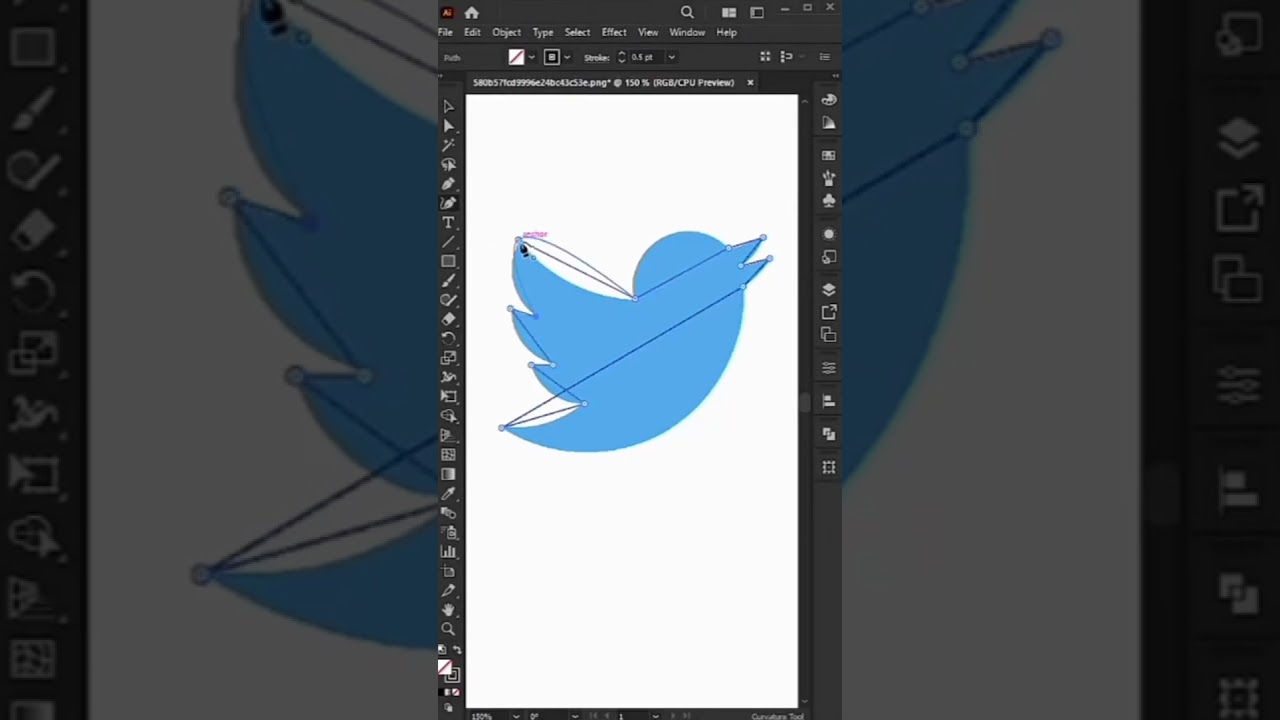The image size is (1280, 720).
Task: Select the Perspective Grid tool
Action: [448, 435]
